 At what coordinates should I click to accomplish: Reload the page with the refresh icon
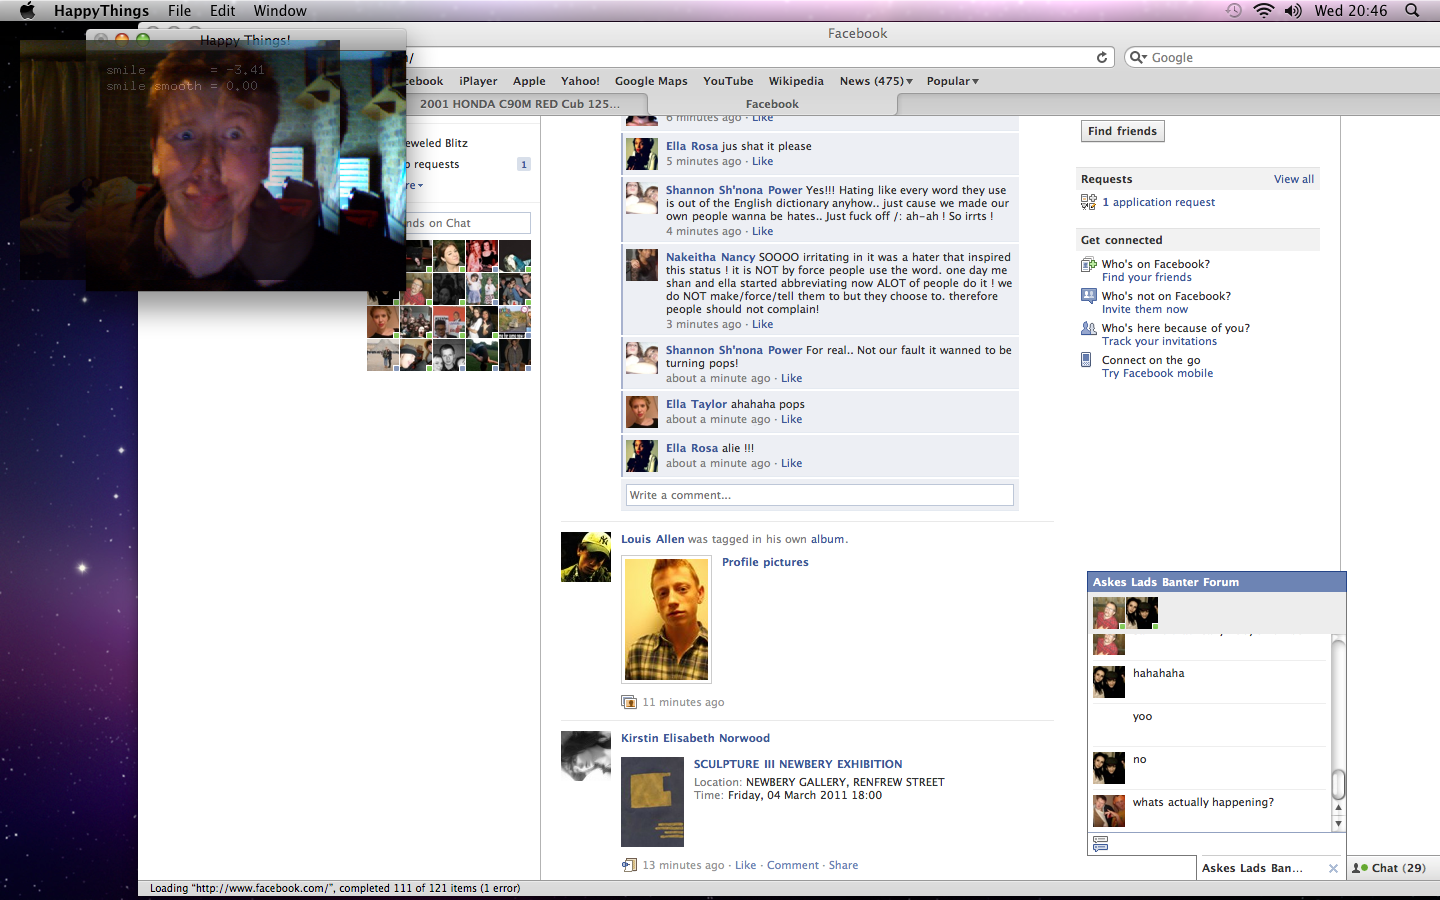(x=1102, y=57)
